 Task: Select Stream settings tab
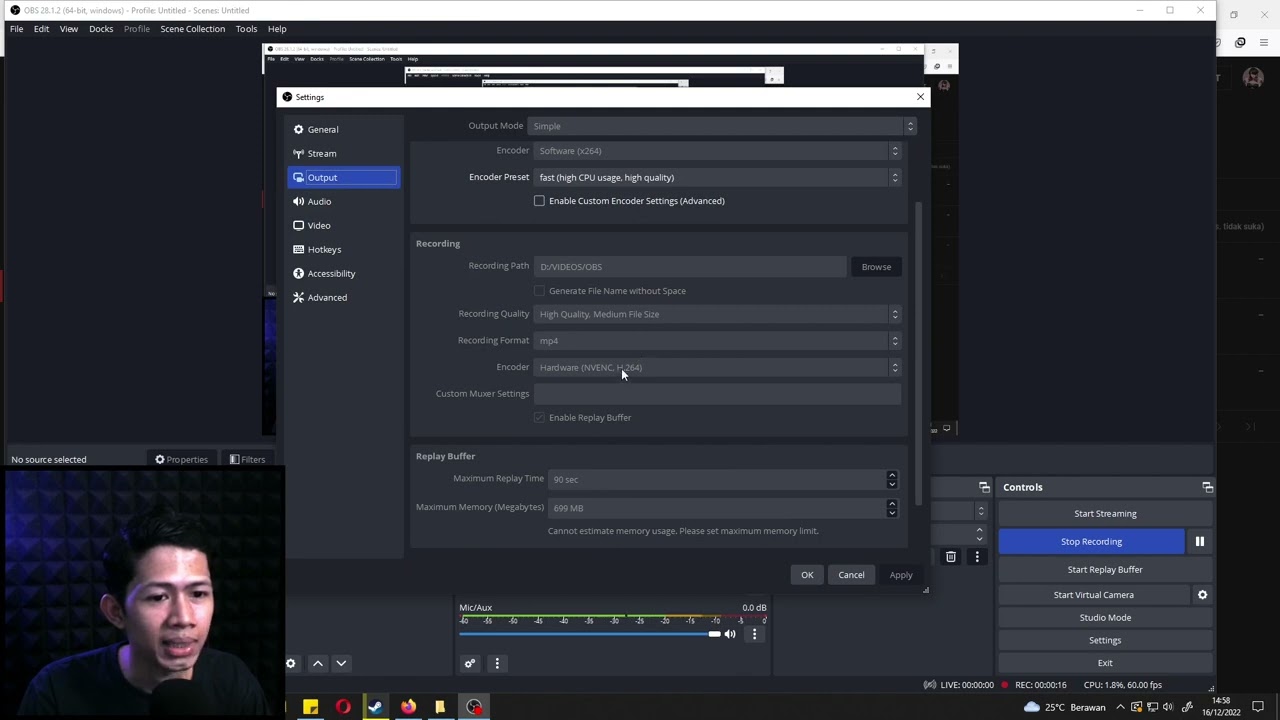pyautogui.click(x=343, y=153)
